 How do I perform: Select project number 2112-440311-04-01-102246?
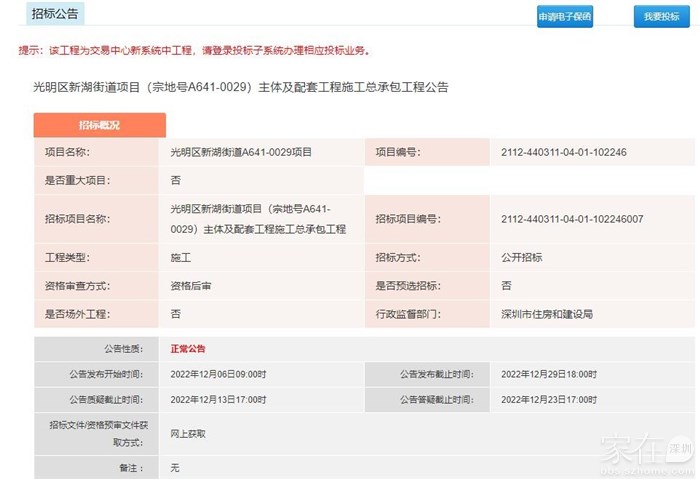pyautogui.click(x=564, y=152)
